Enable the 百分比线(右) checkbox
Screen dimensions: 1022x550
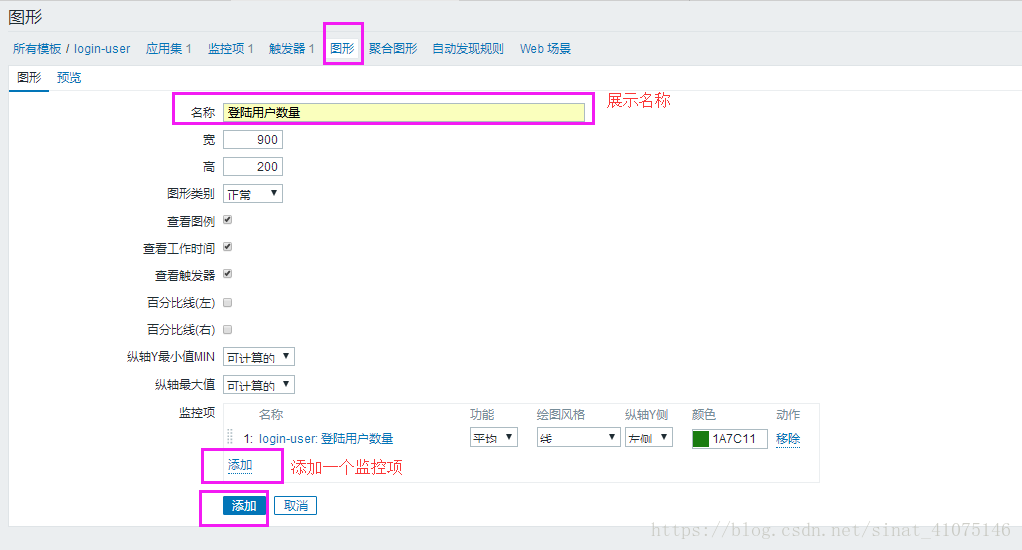227,330
